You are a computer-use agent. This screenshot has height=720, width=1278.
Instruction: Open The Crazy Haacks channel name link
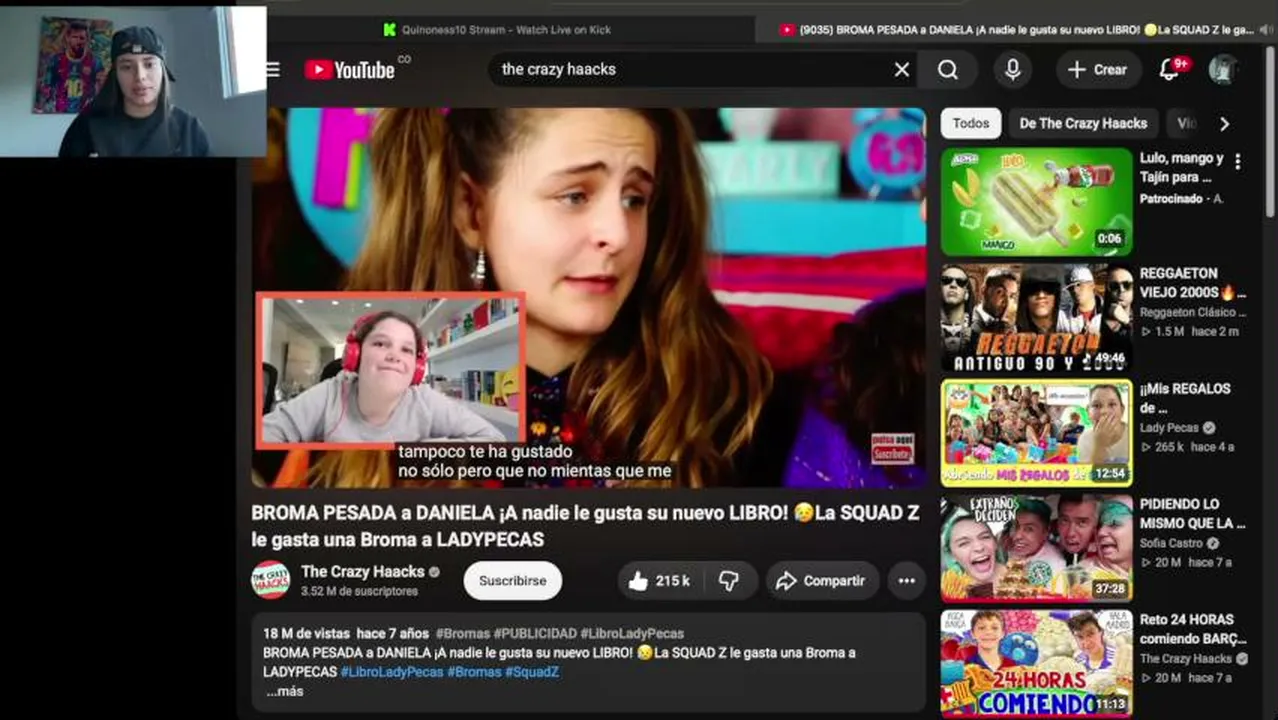click(x=362, y=572)
